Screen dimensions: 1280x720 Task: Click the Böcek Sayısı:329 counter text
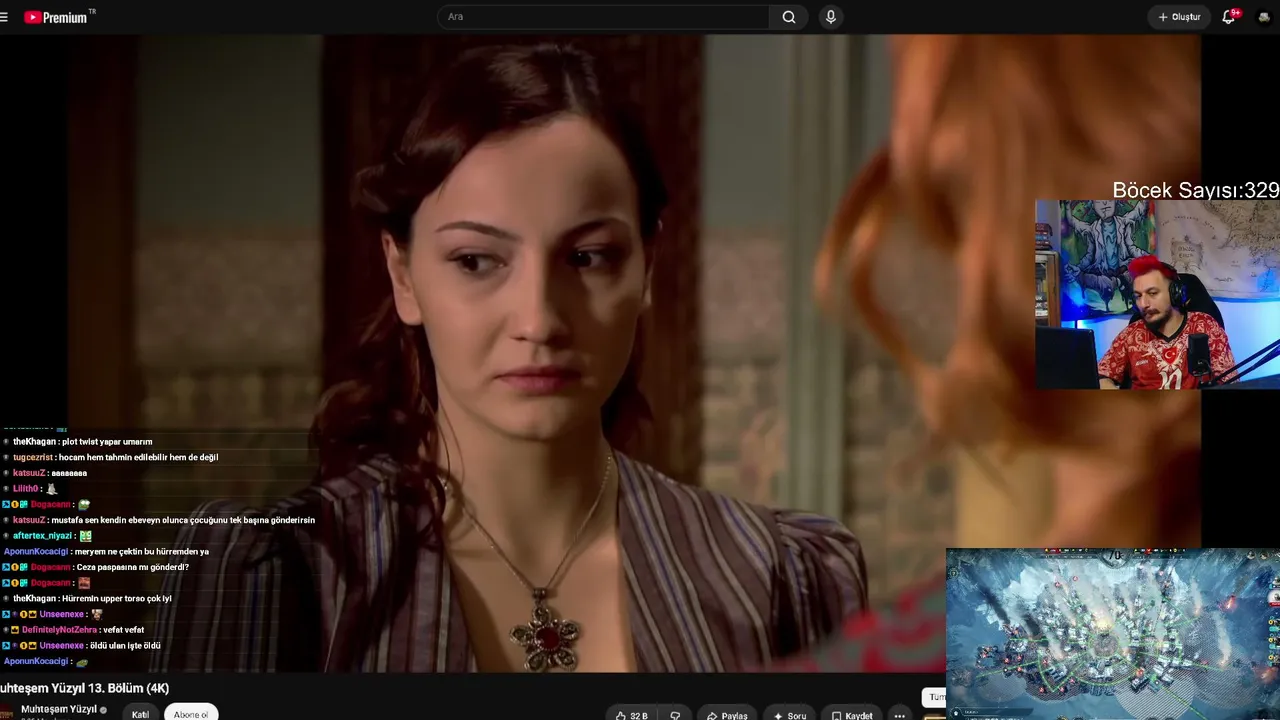[x=1196, y=190]
